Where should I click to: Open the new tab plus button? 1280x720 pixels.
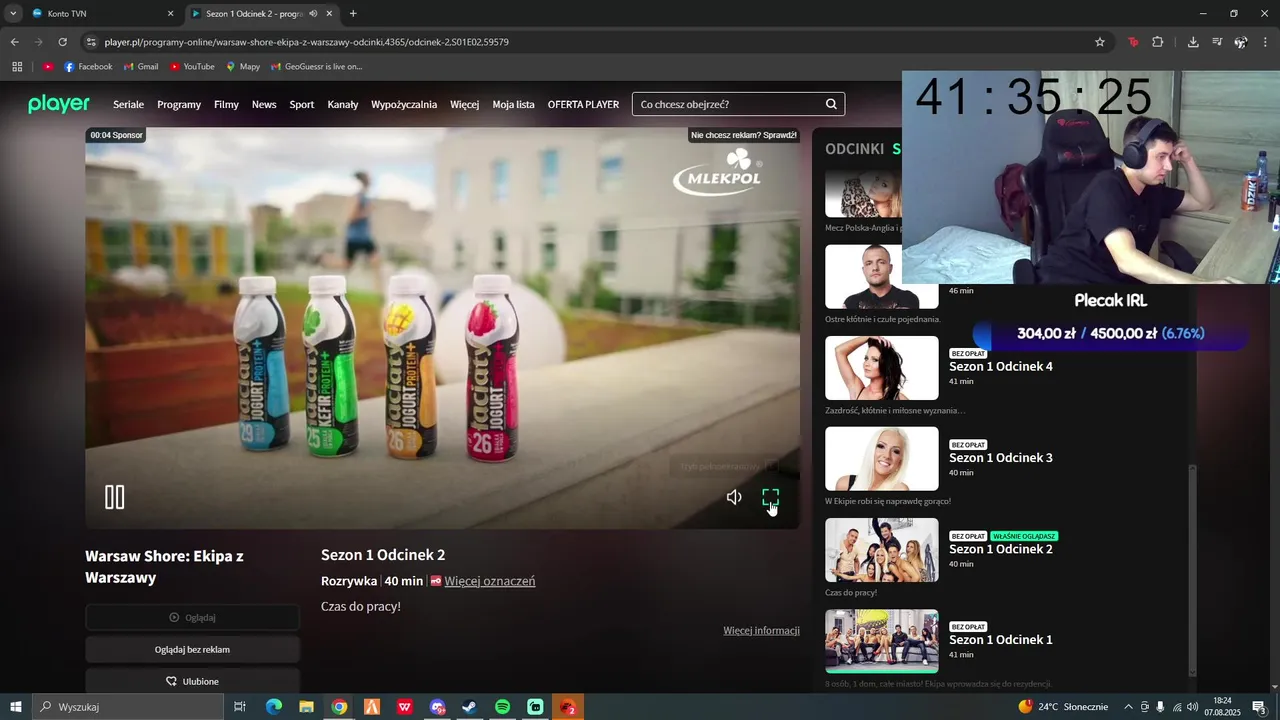click(x=353, y=13)
